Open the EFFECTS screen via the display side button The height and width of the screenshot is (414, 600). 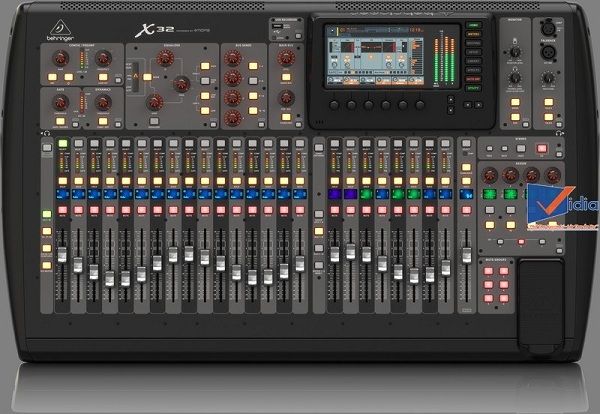point(473,70)
